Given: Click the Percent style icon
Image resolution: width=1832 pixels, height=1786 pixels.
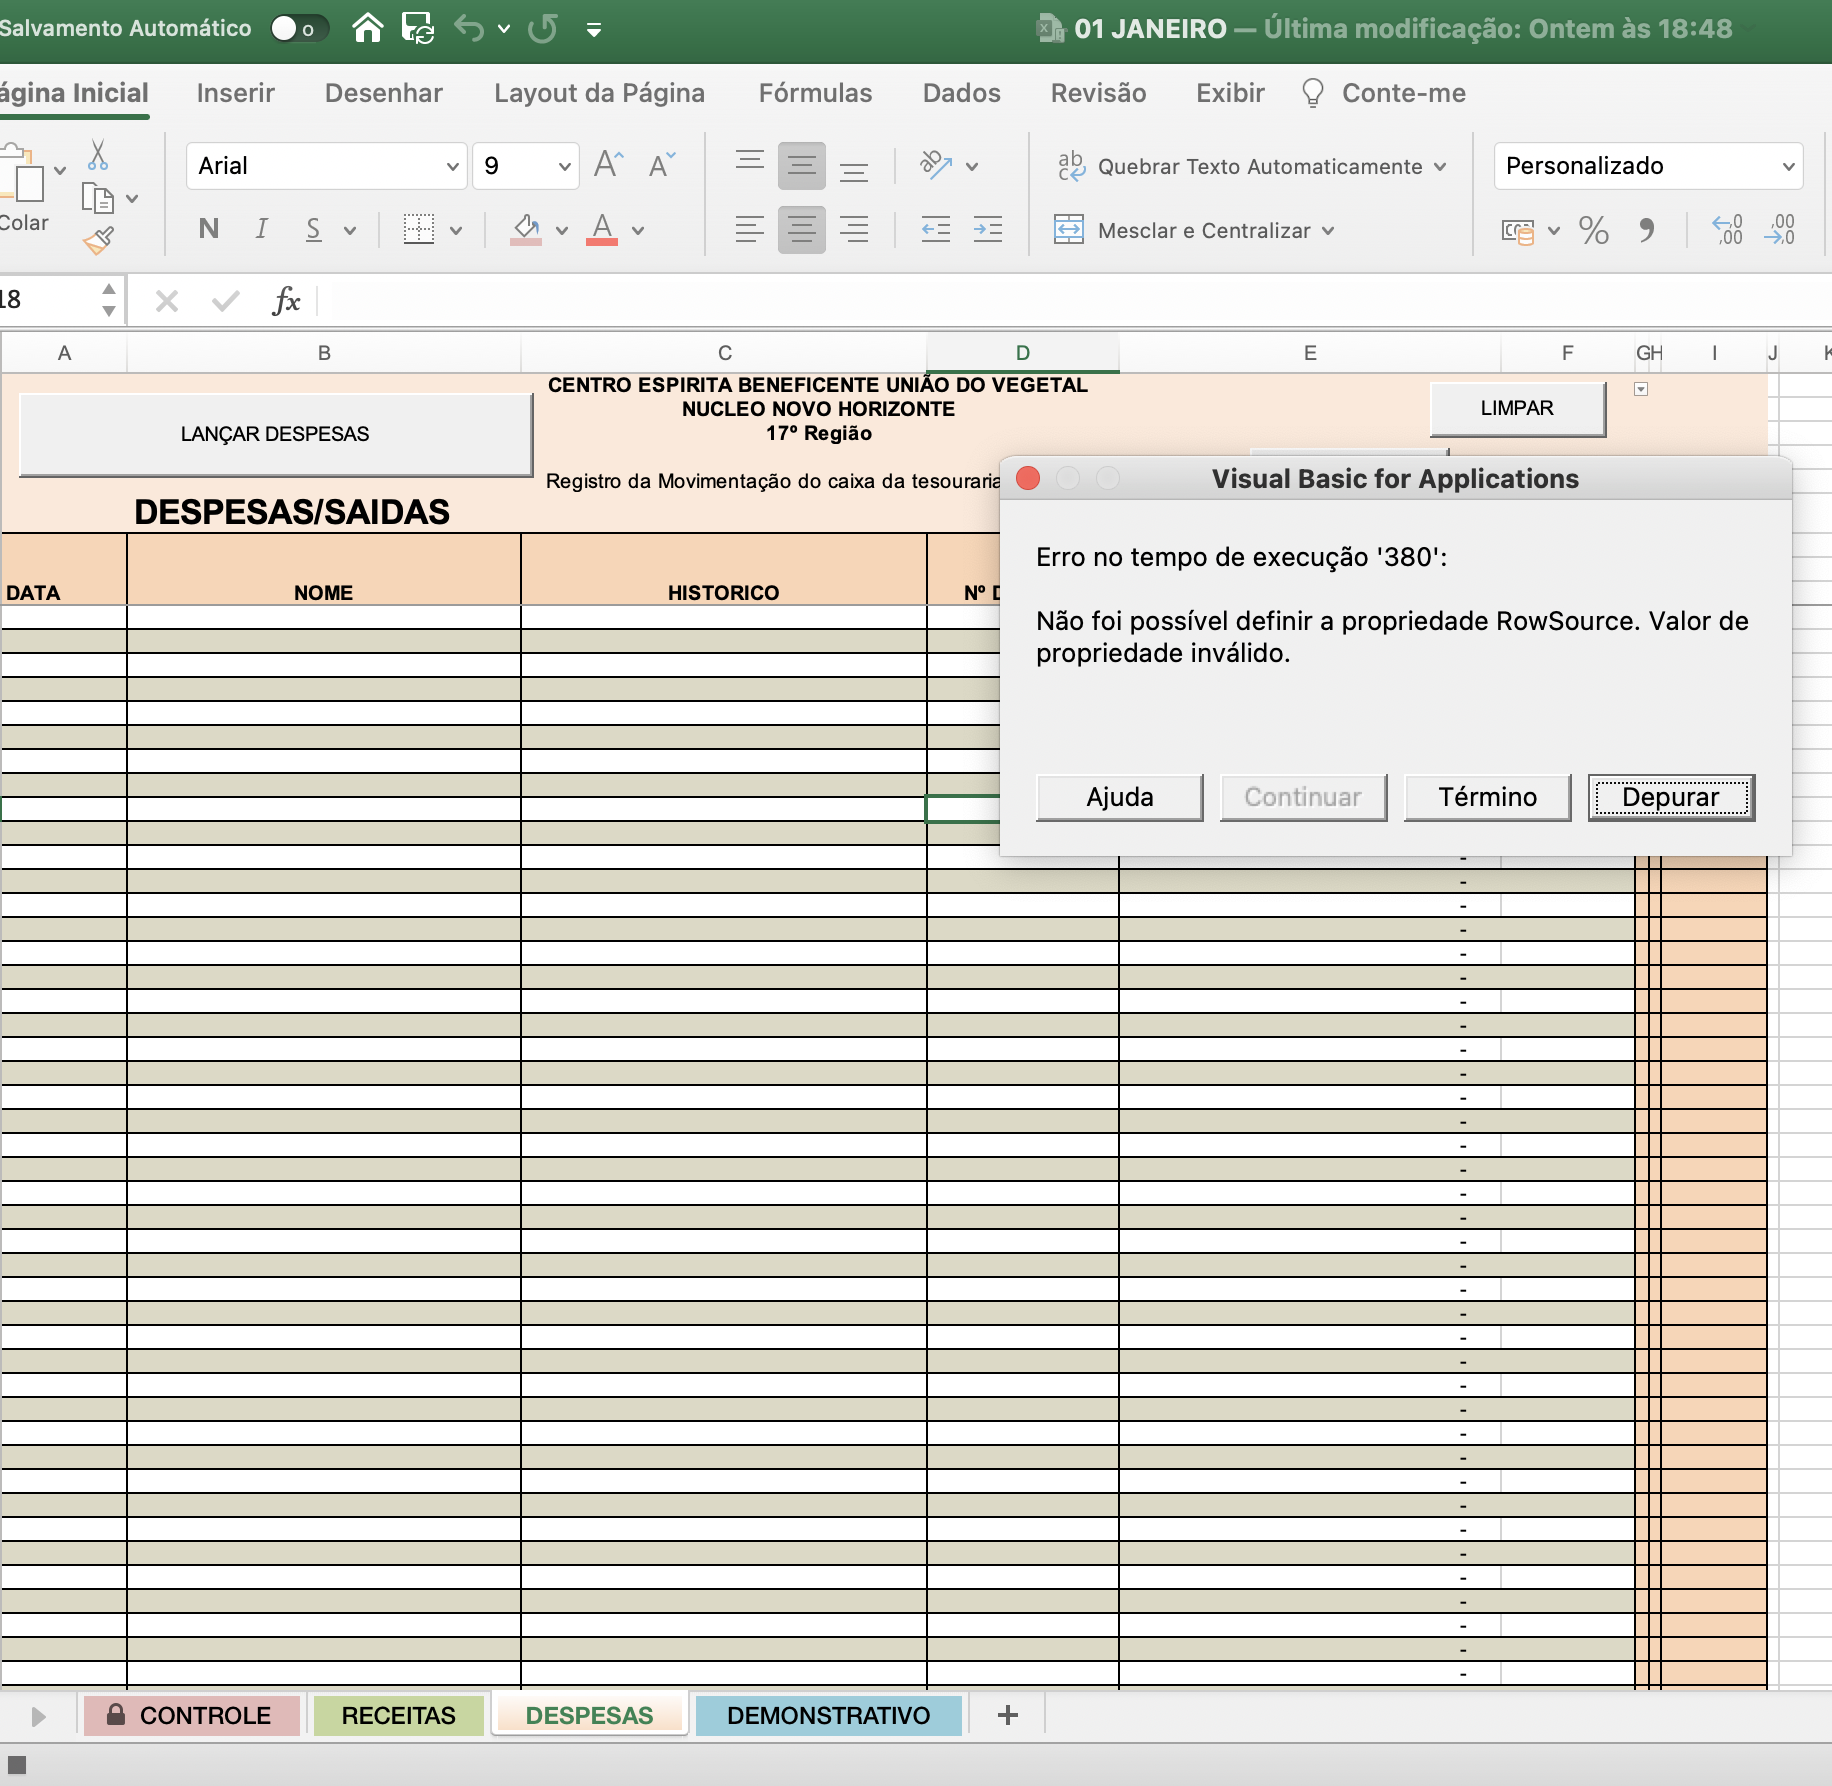Looking at the screenshot, I should (x=1593, y=231).
